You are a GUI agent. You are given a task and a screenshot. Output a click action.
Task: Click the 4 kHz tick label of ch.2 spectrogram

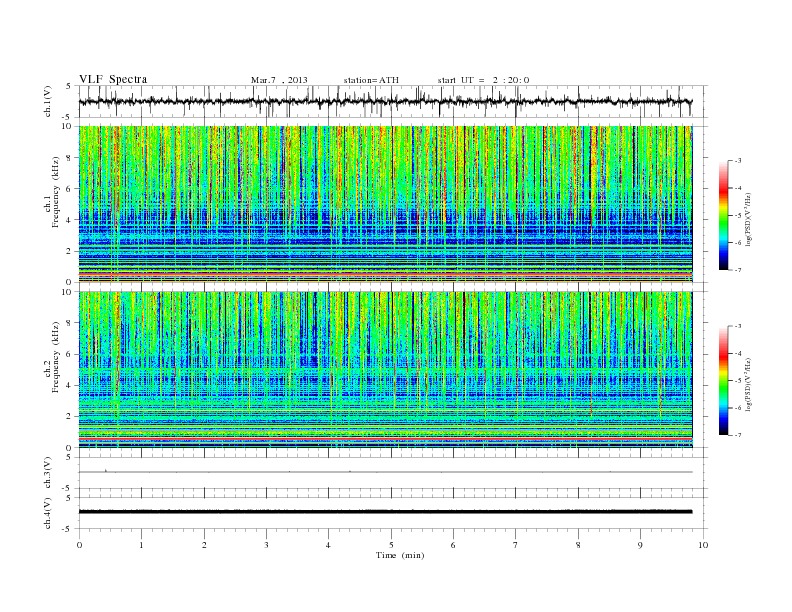tap(69, 385)
